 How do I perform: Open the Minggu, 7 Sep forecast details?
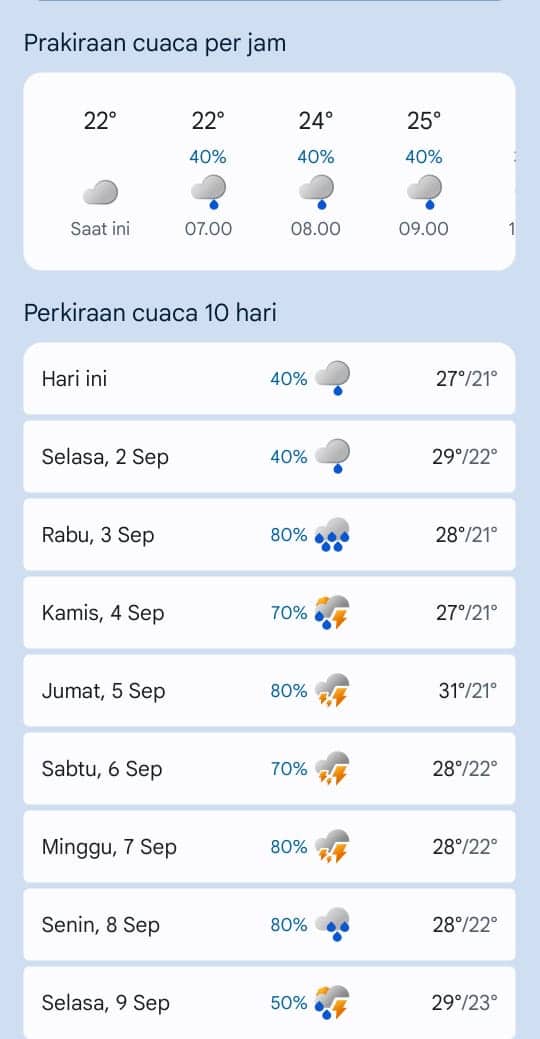point(270,847)
